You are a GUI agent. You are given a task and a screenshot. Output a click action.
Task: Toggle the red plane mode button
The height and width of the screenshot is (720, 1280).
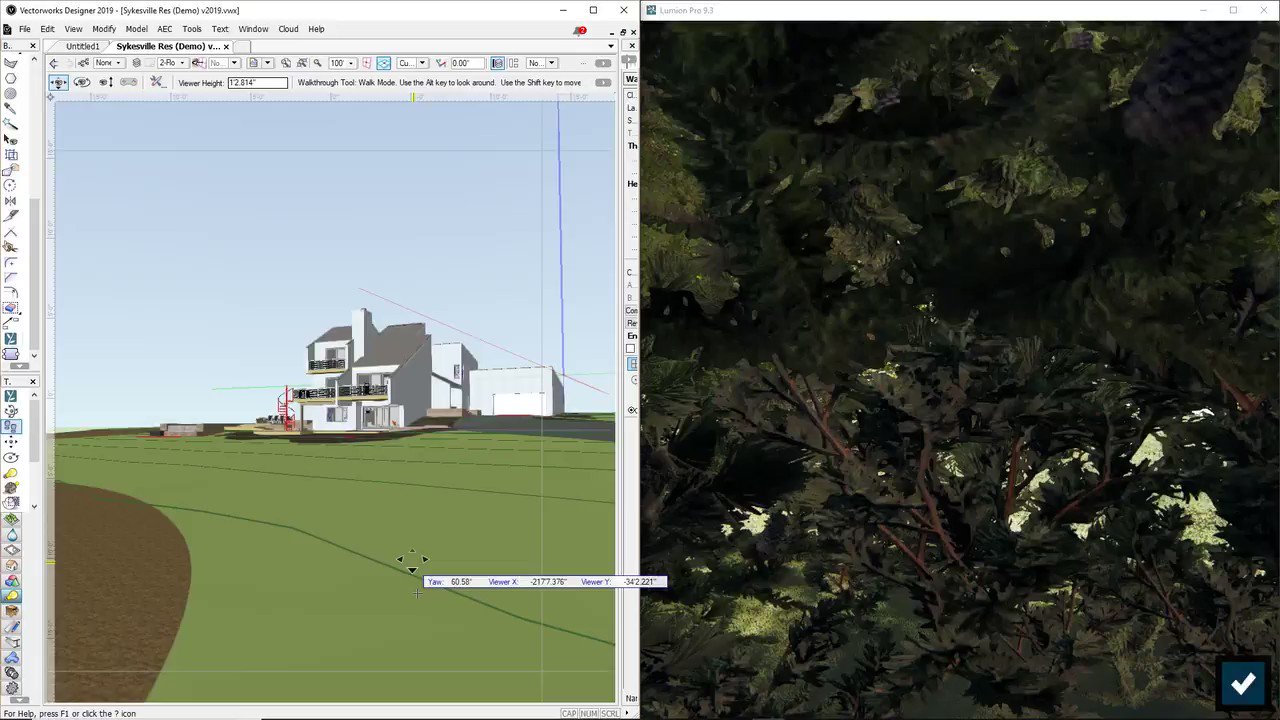click(x=366, y=63)
